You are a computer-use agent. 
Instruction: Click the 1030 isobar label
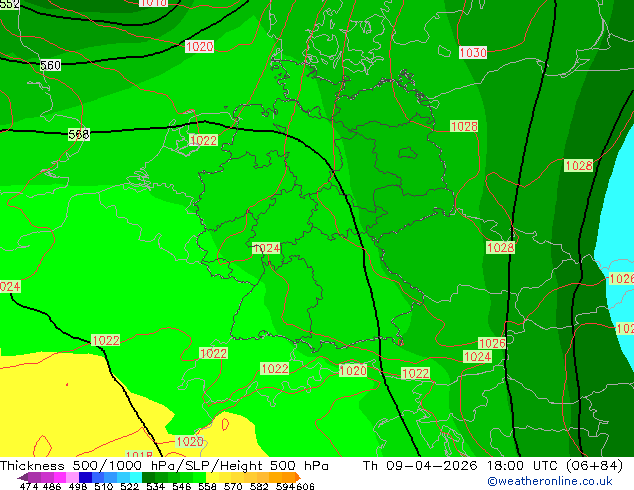pyautogui.click(x=473, y=53)
